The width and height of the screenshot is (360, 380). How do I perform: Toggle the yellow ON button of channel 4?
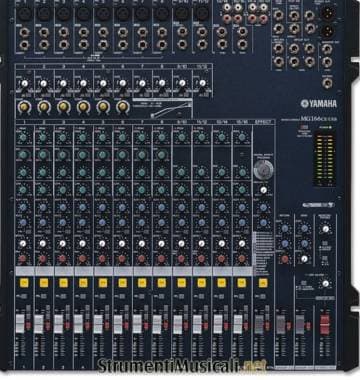83,283
